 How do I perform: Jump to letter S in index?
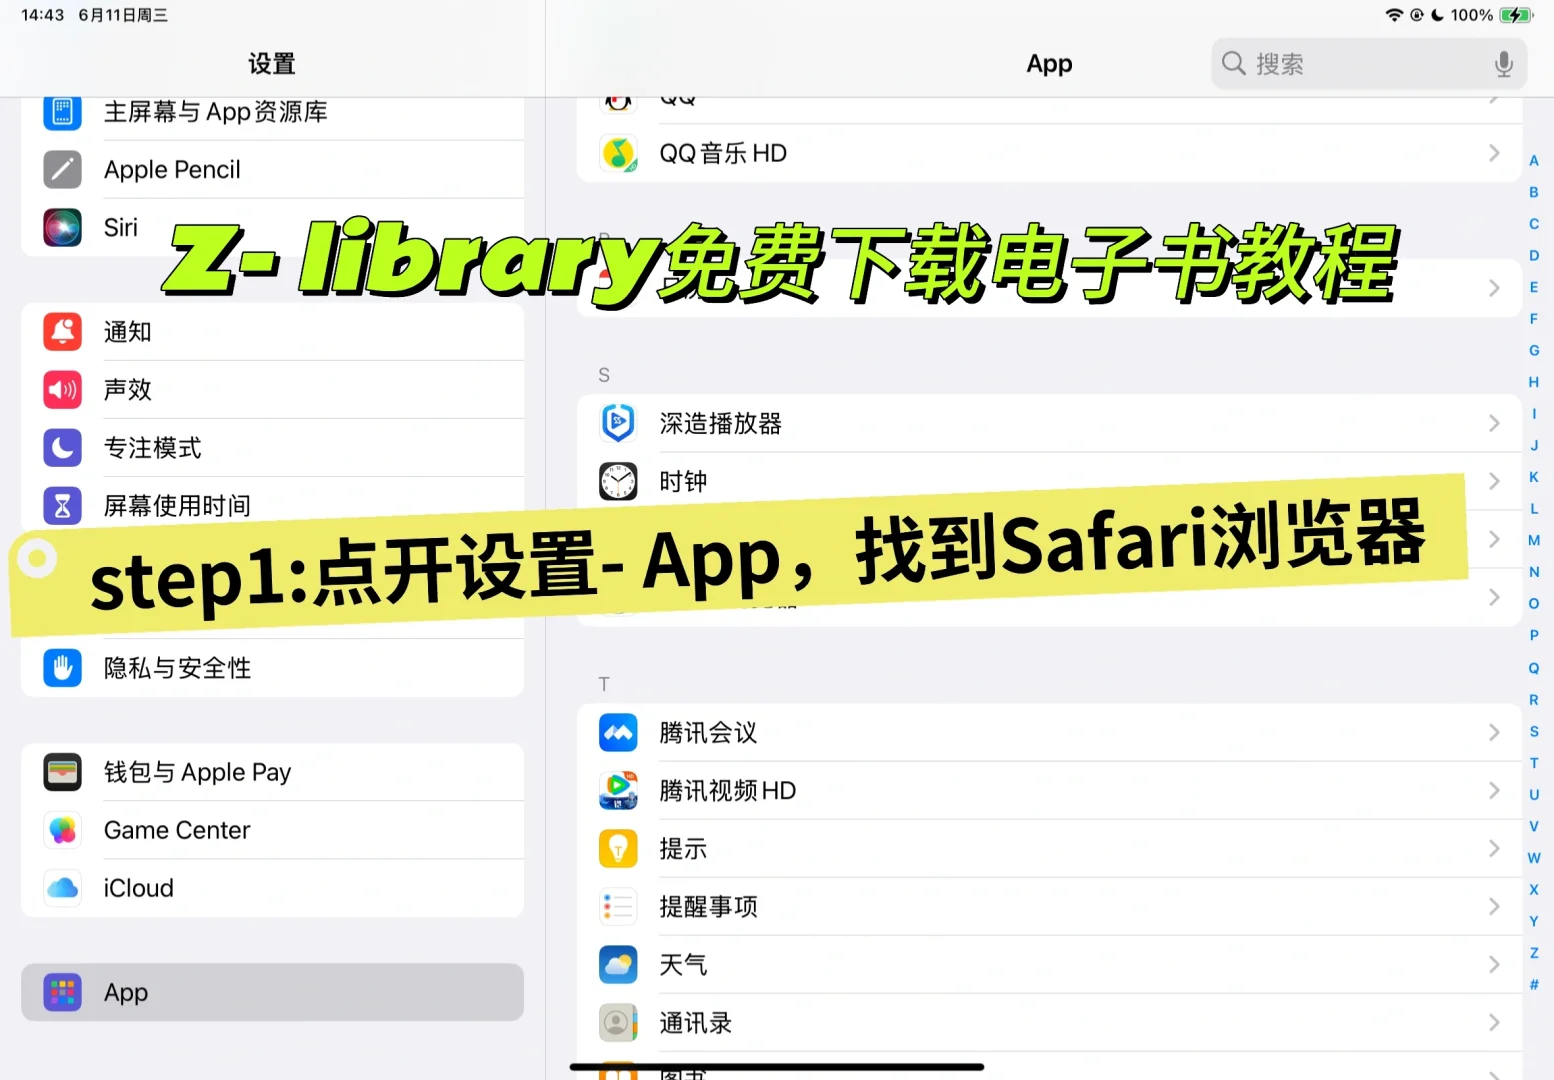tap(1534, 731)
